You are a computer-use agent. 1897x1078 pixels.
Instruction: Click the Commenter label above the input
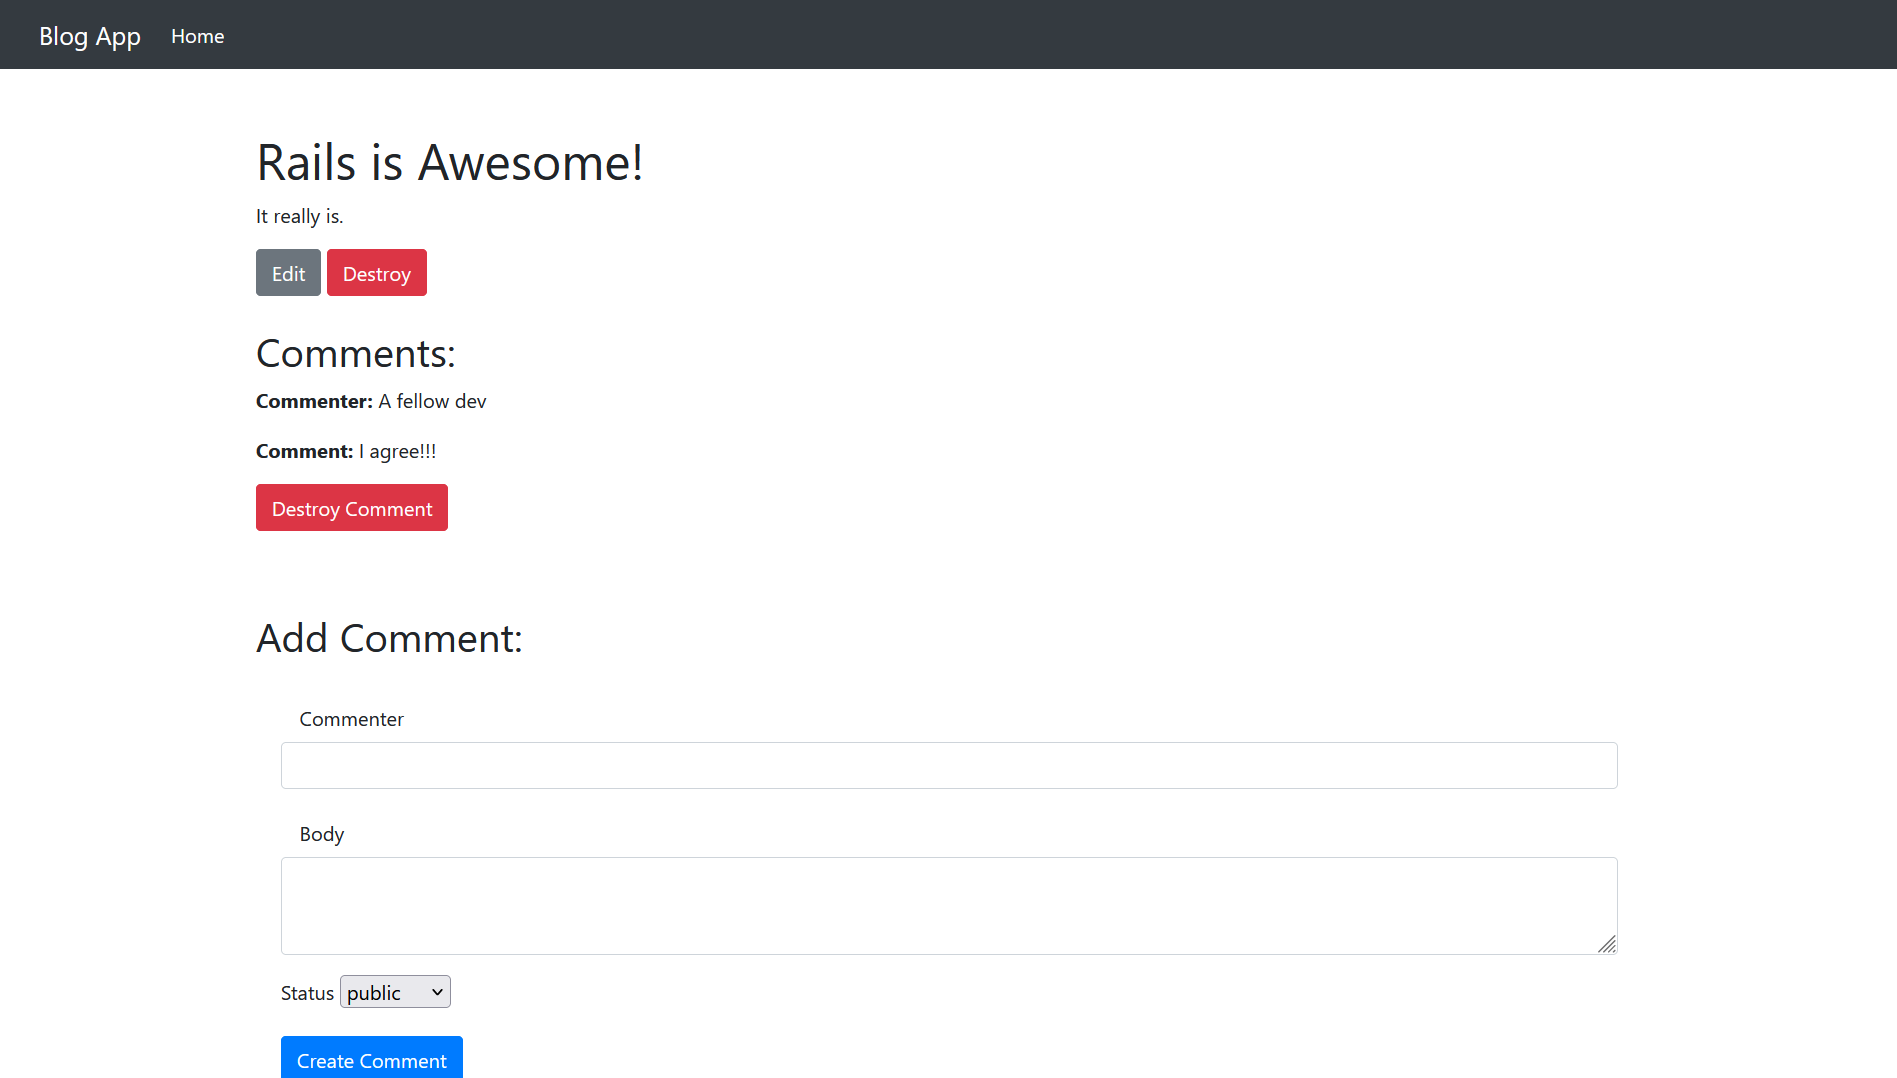click(x=351, y=719)
